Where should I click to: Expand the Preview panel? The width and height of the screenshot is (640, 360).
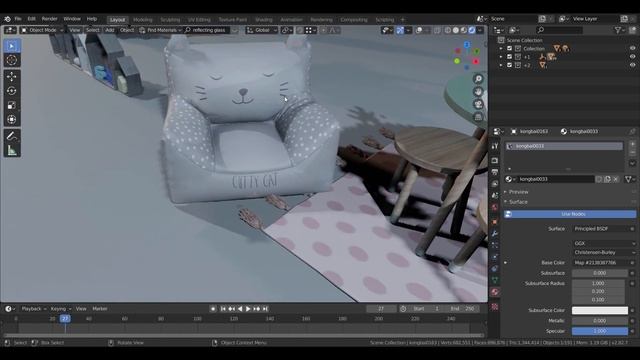(x=518, y=192)
